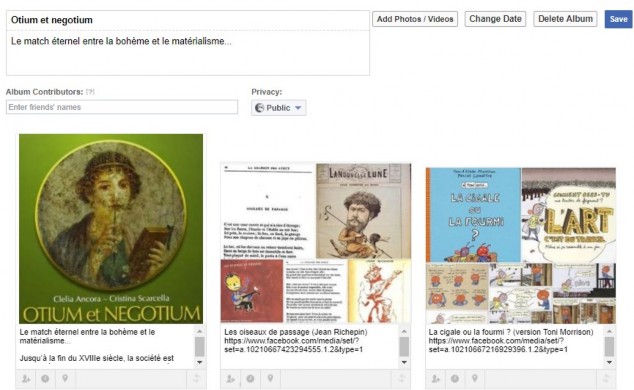
Task: Tag people on the Otium et Negotium photo
Action: [26, 379]
